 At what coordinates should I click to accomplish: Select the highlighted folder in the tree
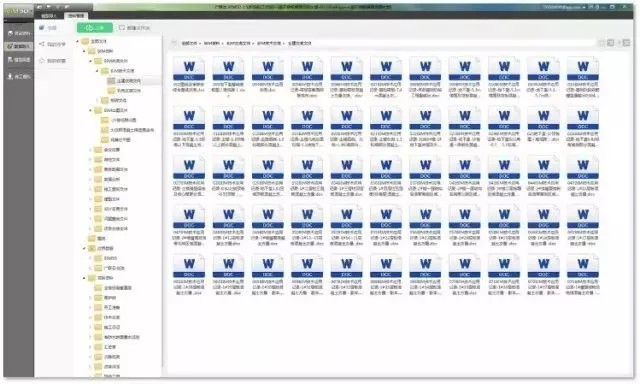[129, 81]
